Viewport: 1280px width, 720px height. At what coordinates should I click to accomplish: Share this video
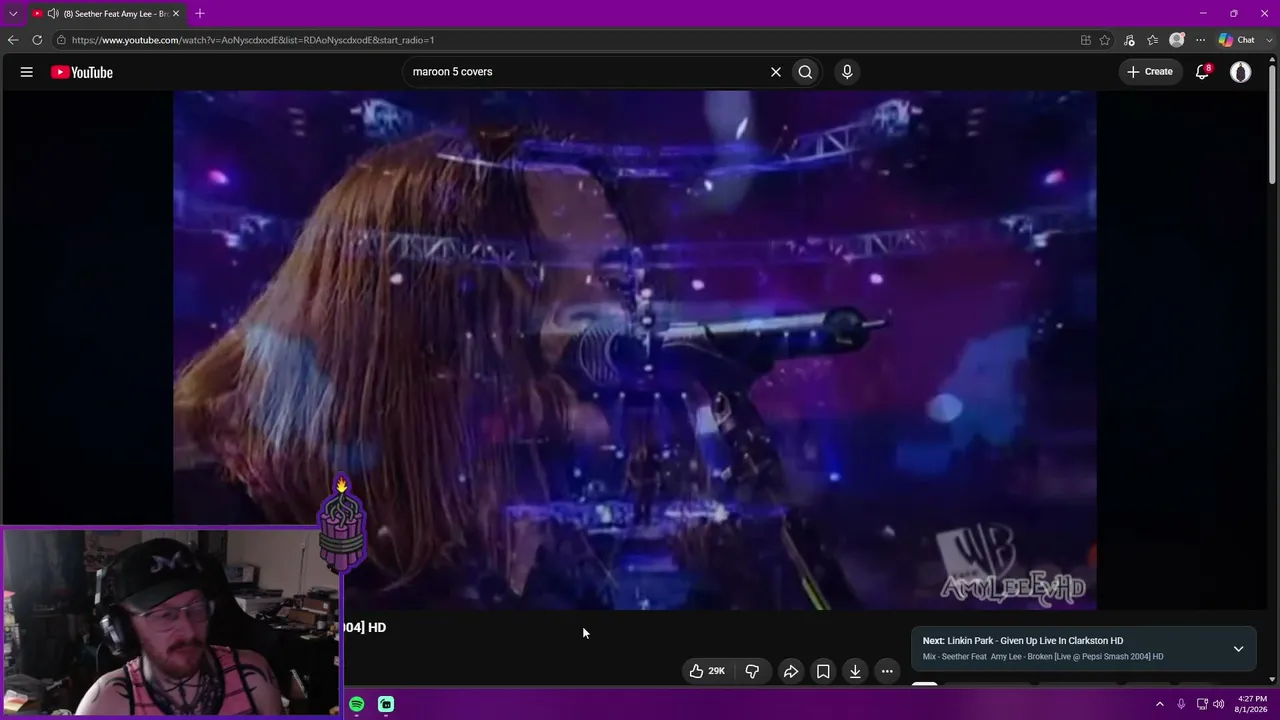(790, 671)
